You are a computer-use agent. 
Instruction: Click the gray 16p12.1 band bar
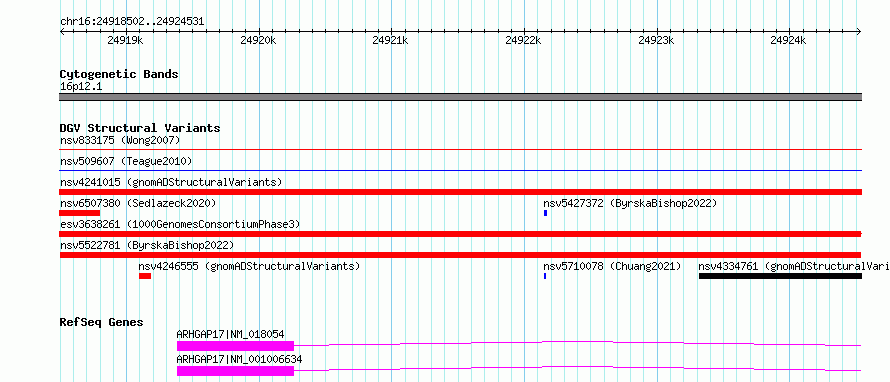click(461, 97)
